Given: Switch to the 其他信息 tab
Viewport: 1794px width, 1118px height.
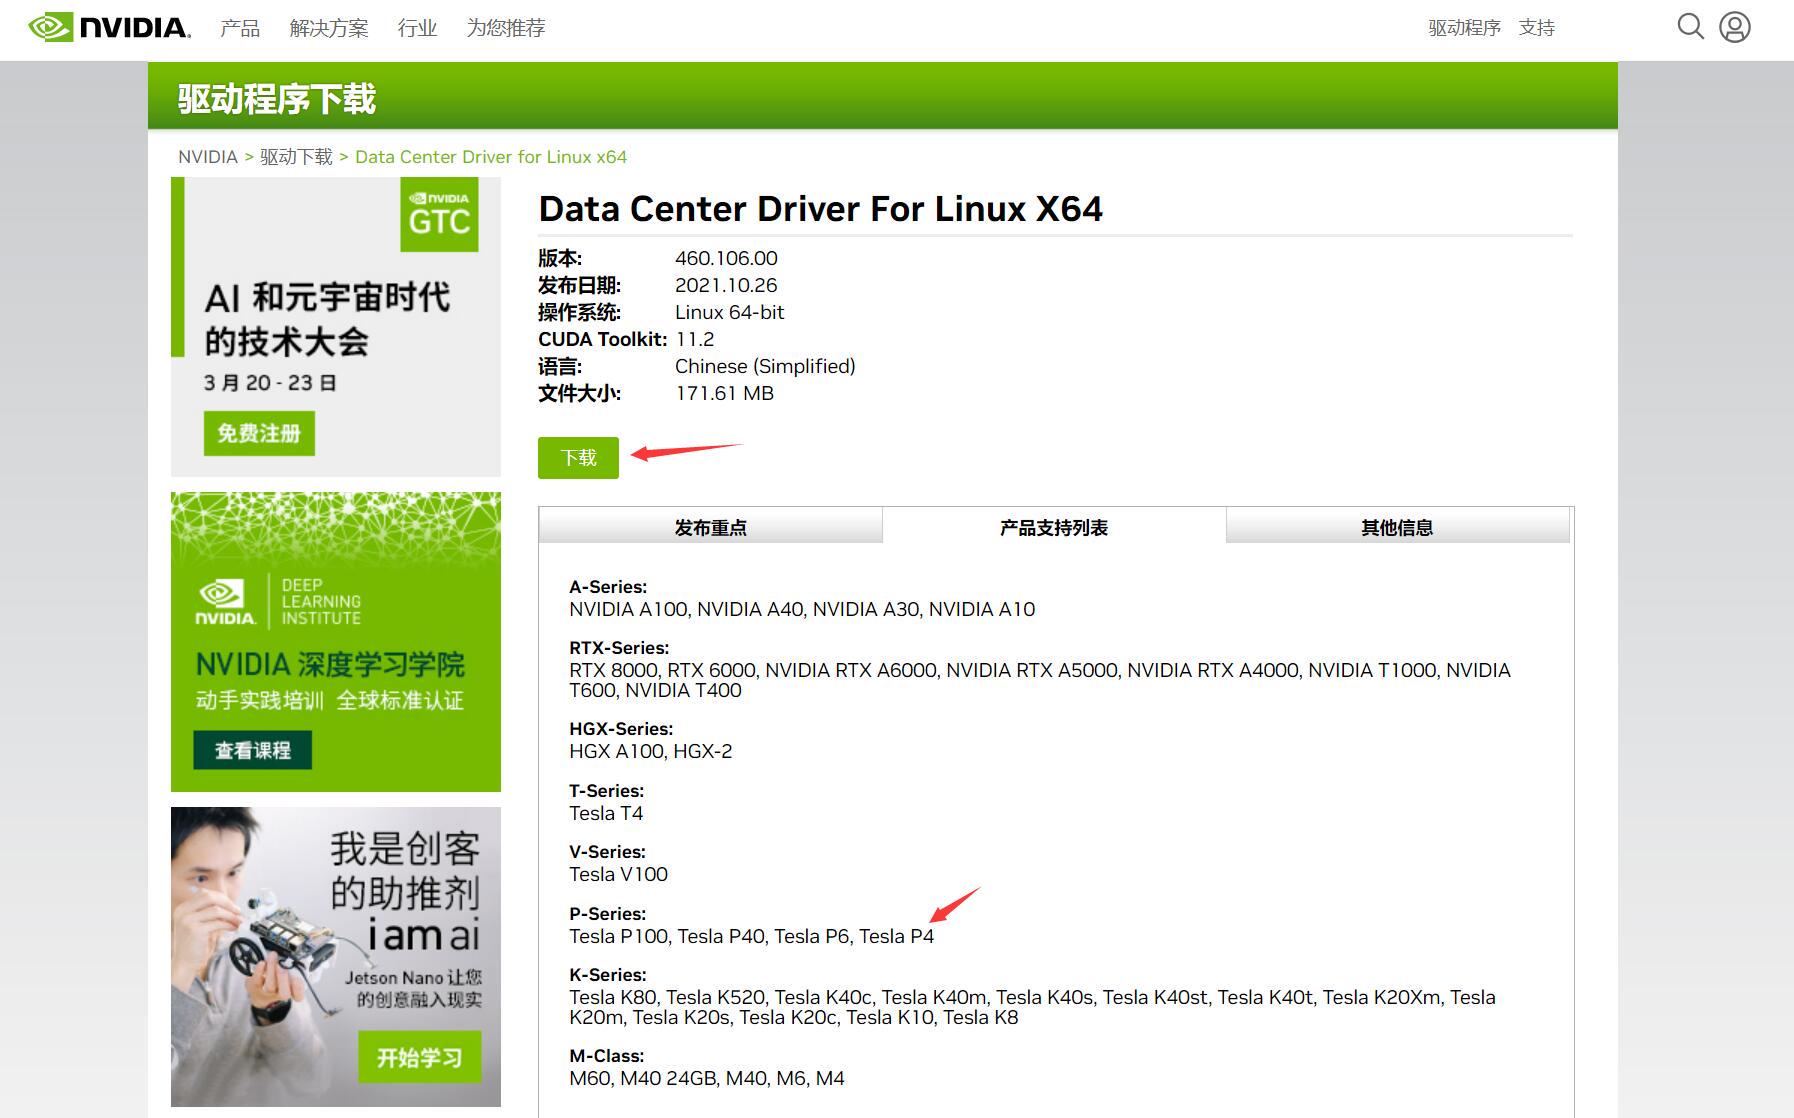Looking at the screenshot, I should click(1395, 527).
